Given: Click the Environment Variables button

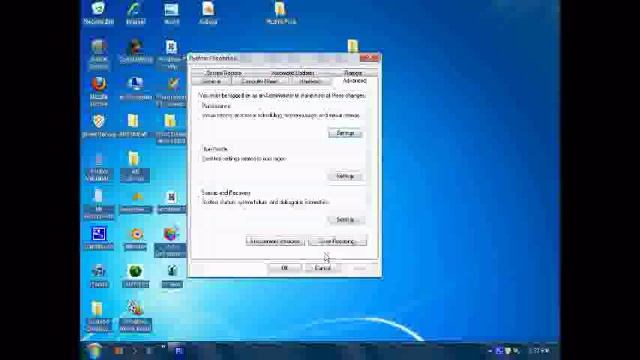Looking at the screenshot, I should (275, 241).
